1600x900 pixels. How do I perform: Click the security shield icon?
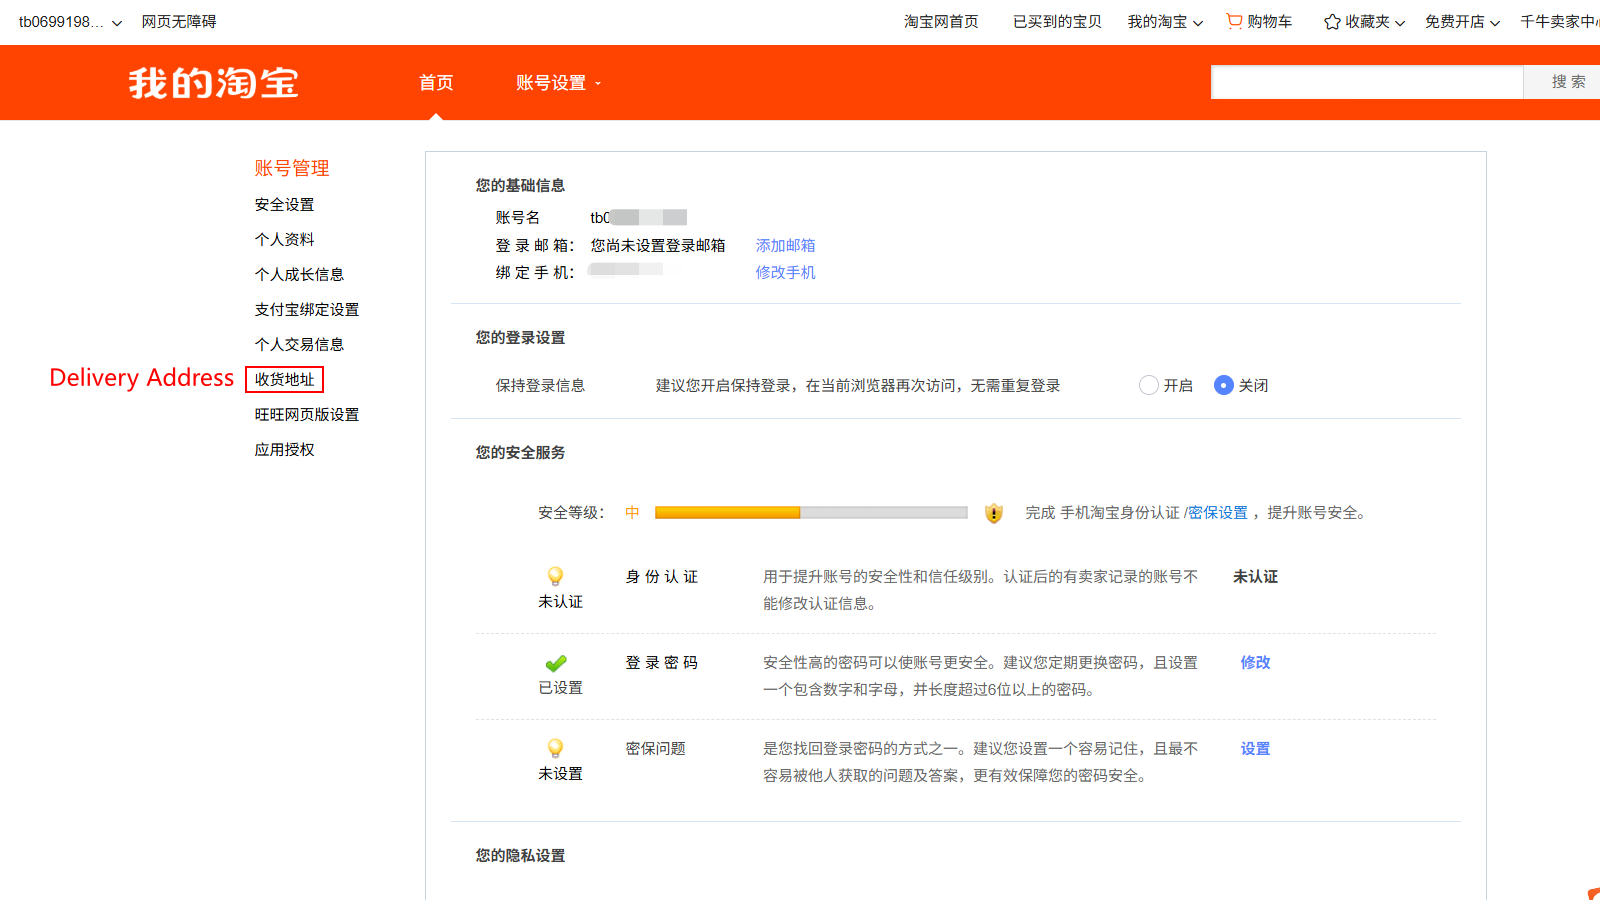tap(993, 513)
